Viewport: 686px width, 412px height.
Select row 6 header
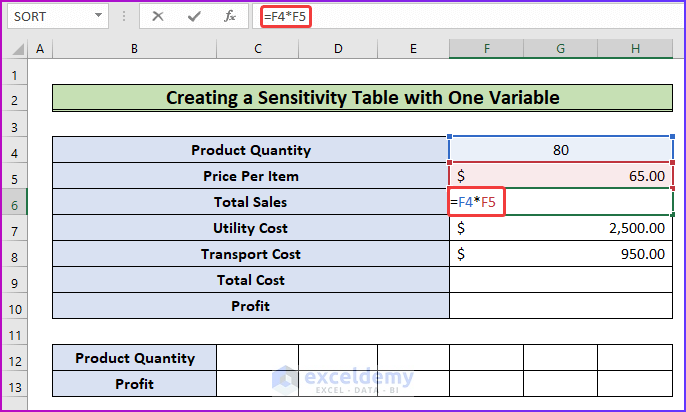pos(14,202)
